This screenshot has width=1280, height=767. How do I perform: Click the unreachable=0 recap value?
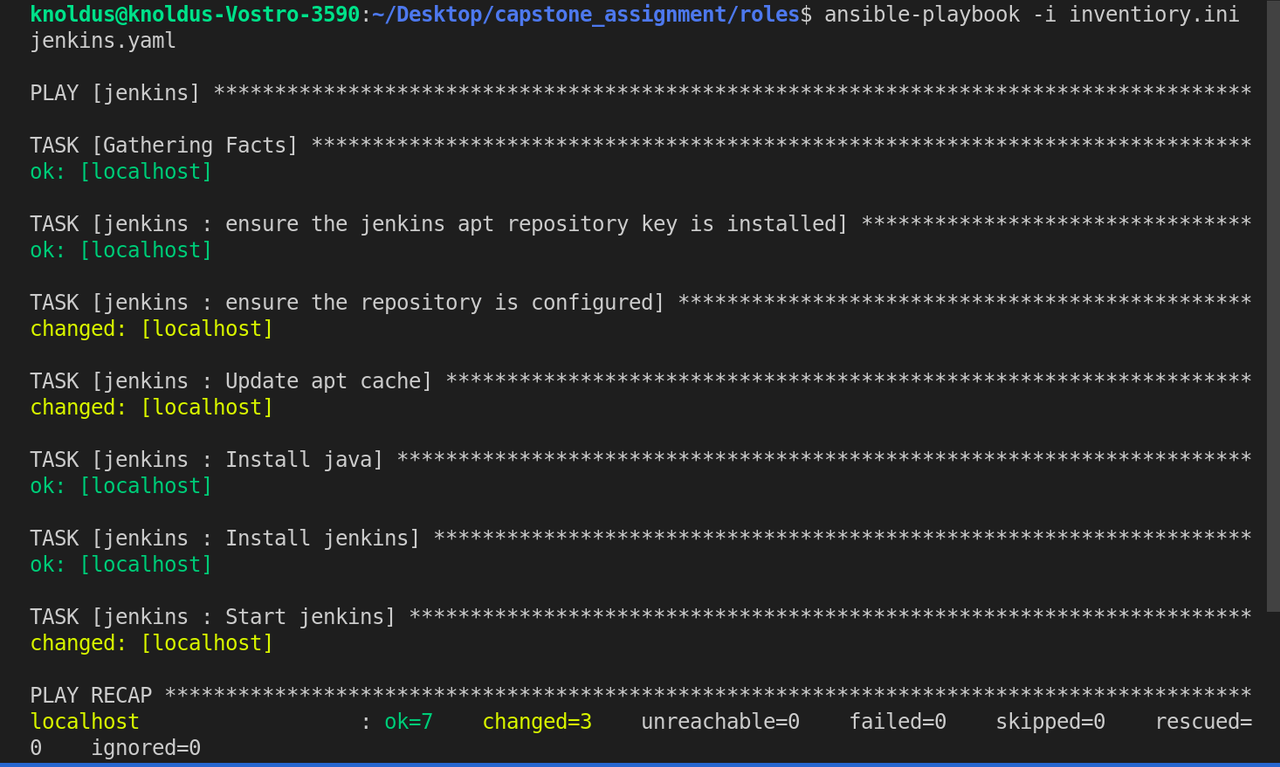click(720, 721)
